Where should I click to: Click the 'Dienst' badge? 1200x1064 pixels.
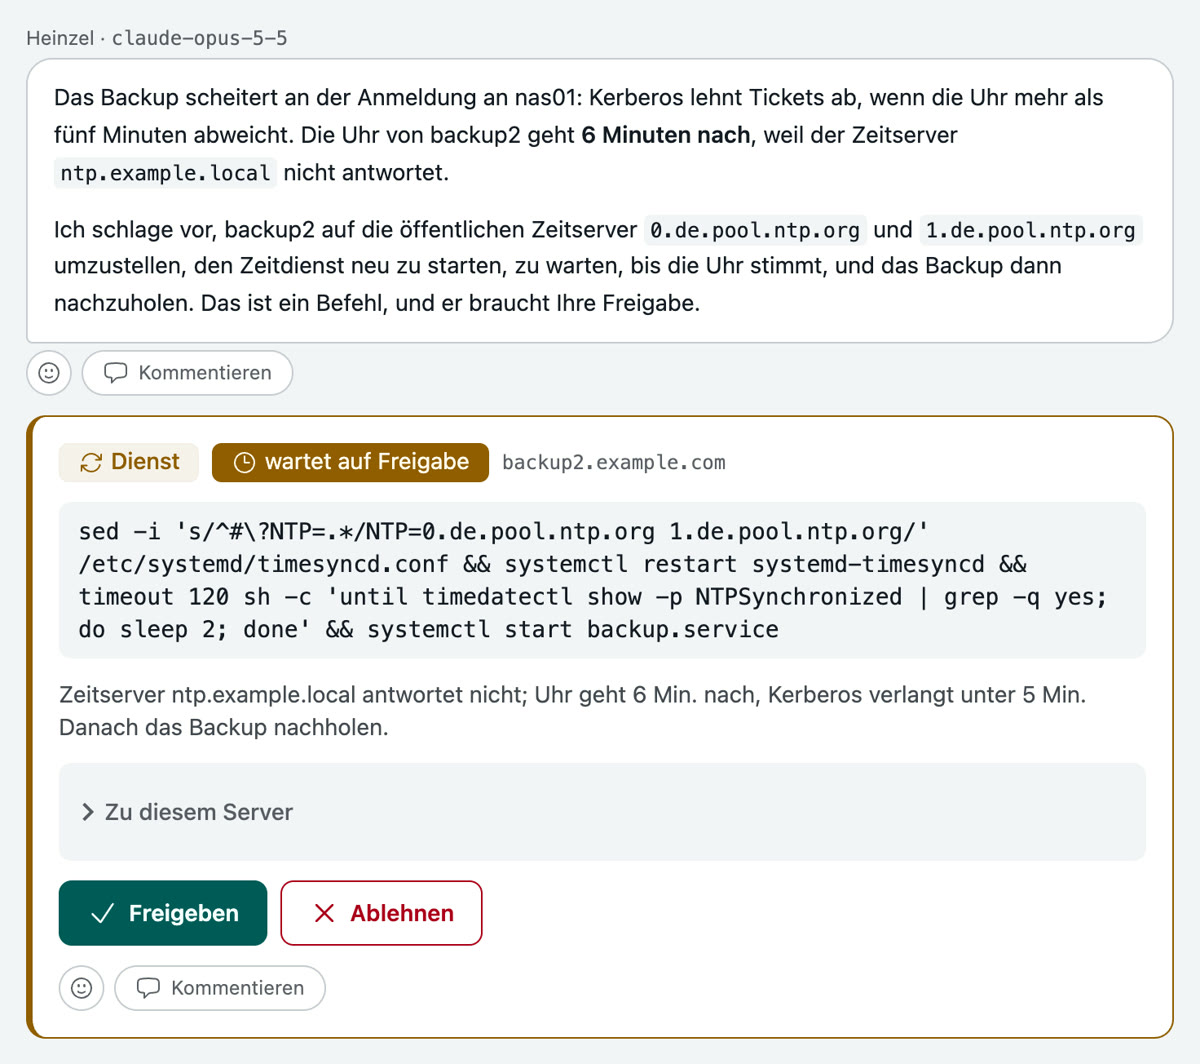click(129, 462)
